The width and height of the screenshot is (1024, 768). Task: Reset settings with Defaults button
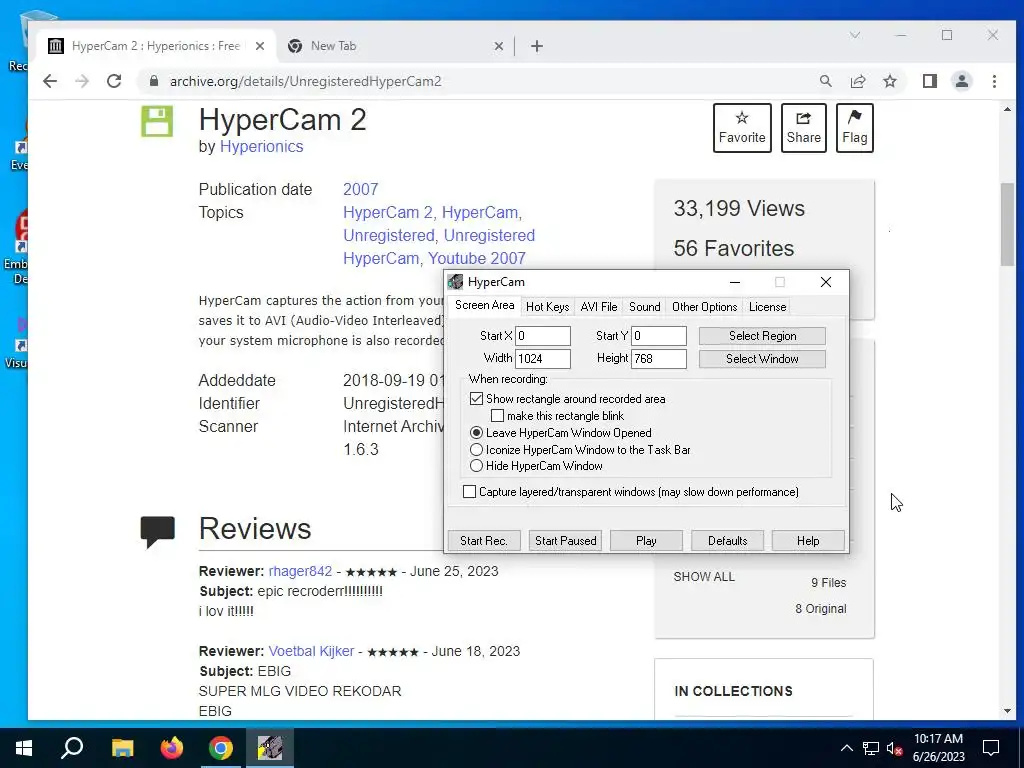[728, 541]
